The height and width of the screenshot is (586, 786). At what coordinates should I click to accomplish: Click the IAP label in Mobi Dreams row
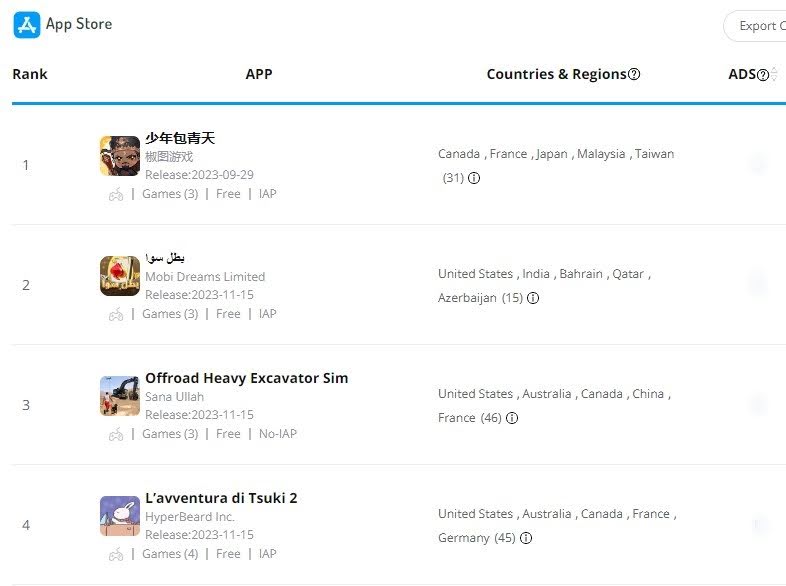[x=268, y=314]
